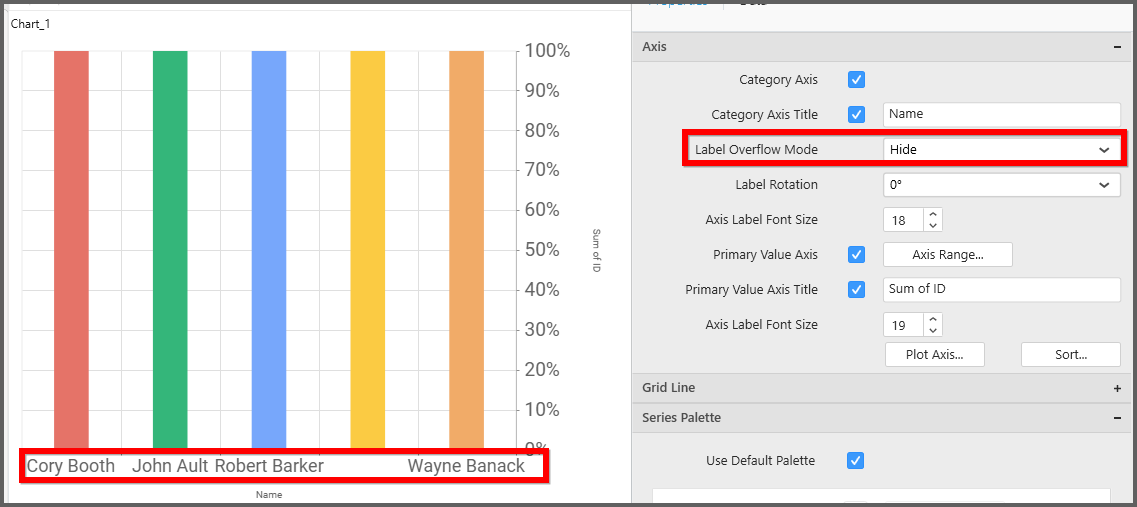Focus the Sum of ID title field
The image size is (1137, 507).
[x=1001, y=290]
